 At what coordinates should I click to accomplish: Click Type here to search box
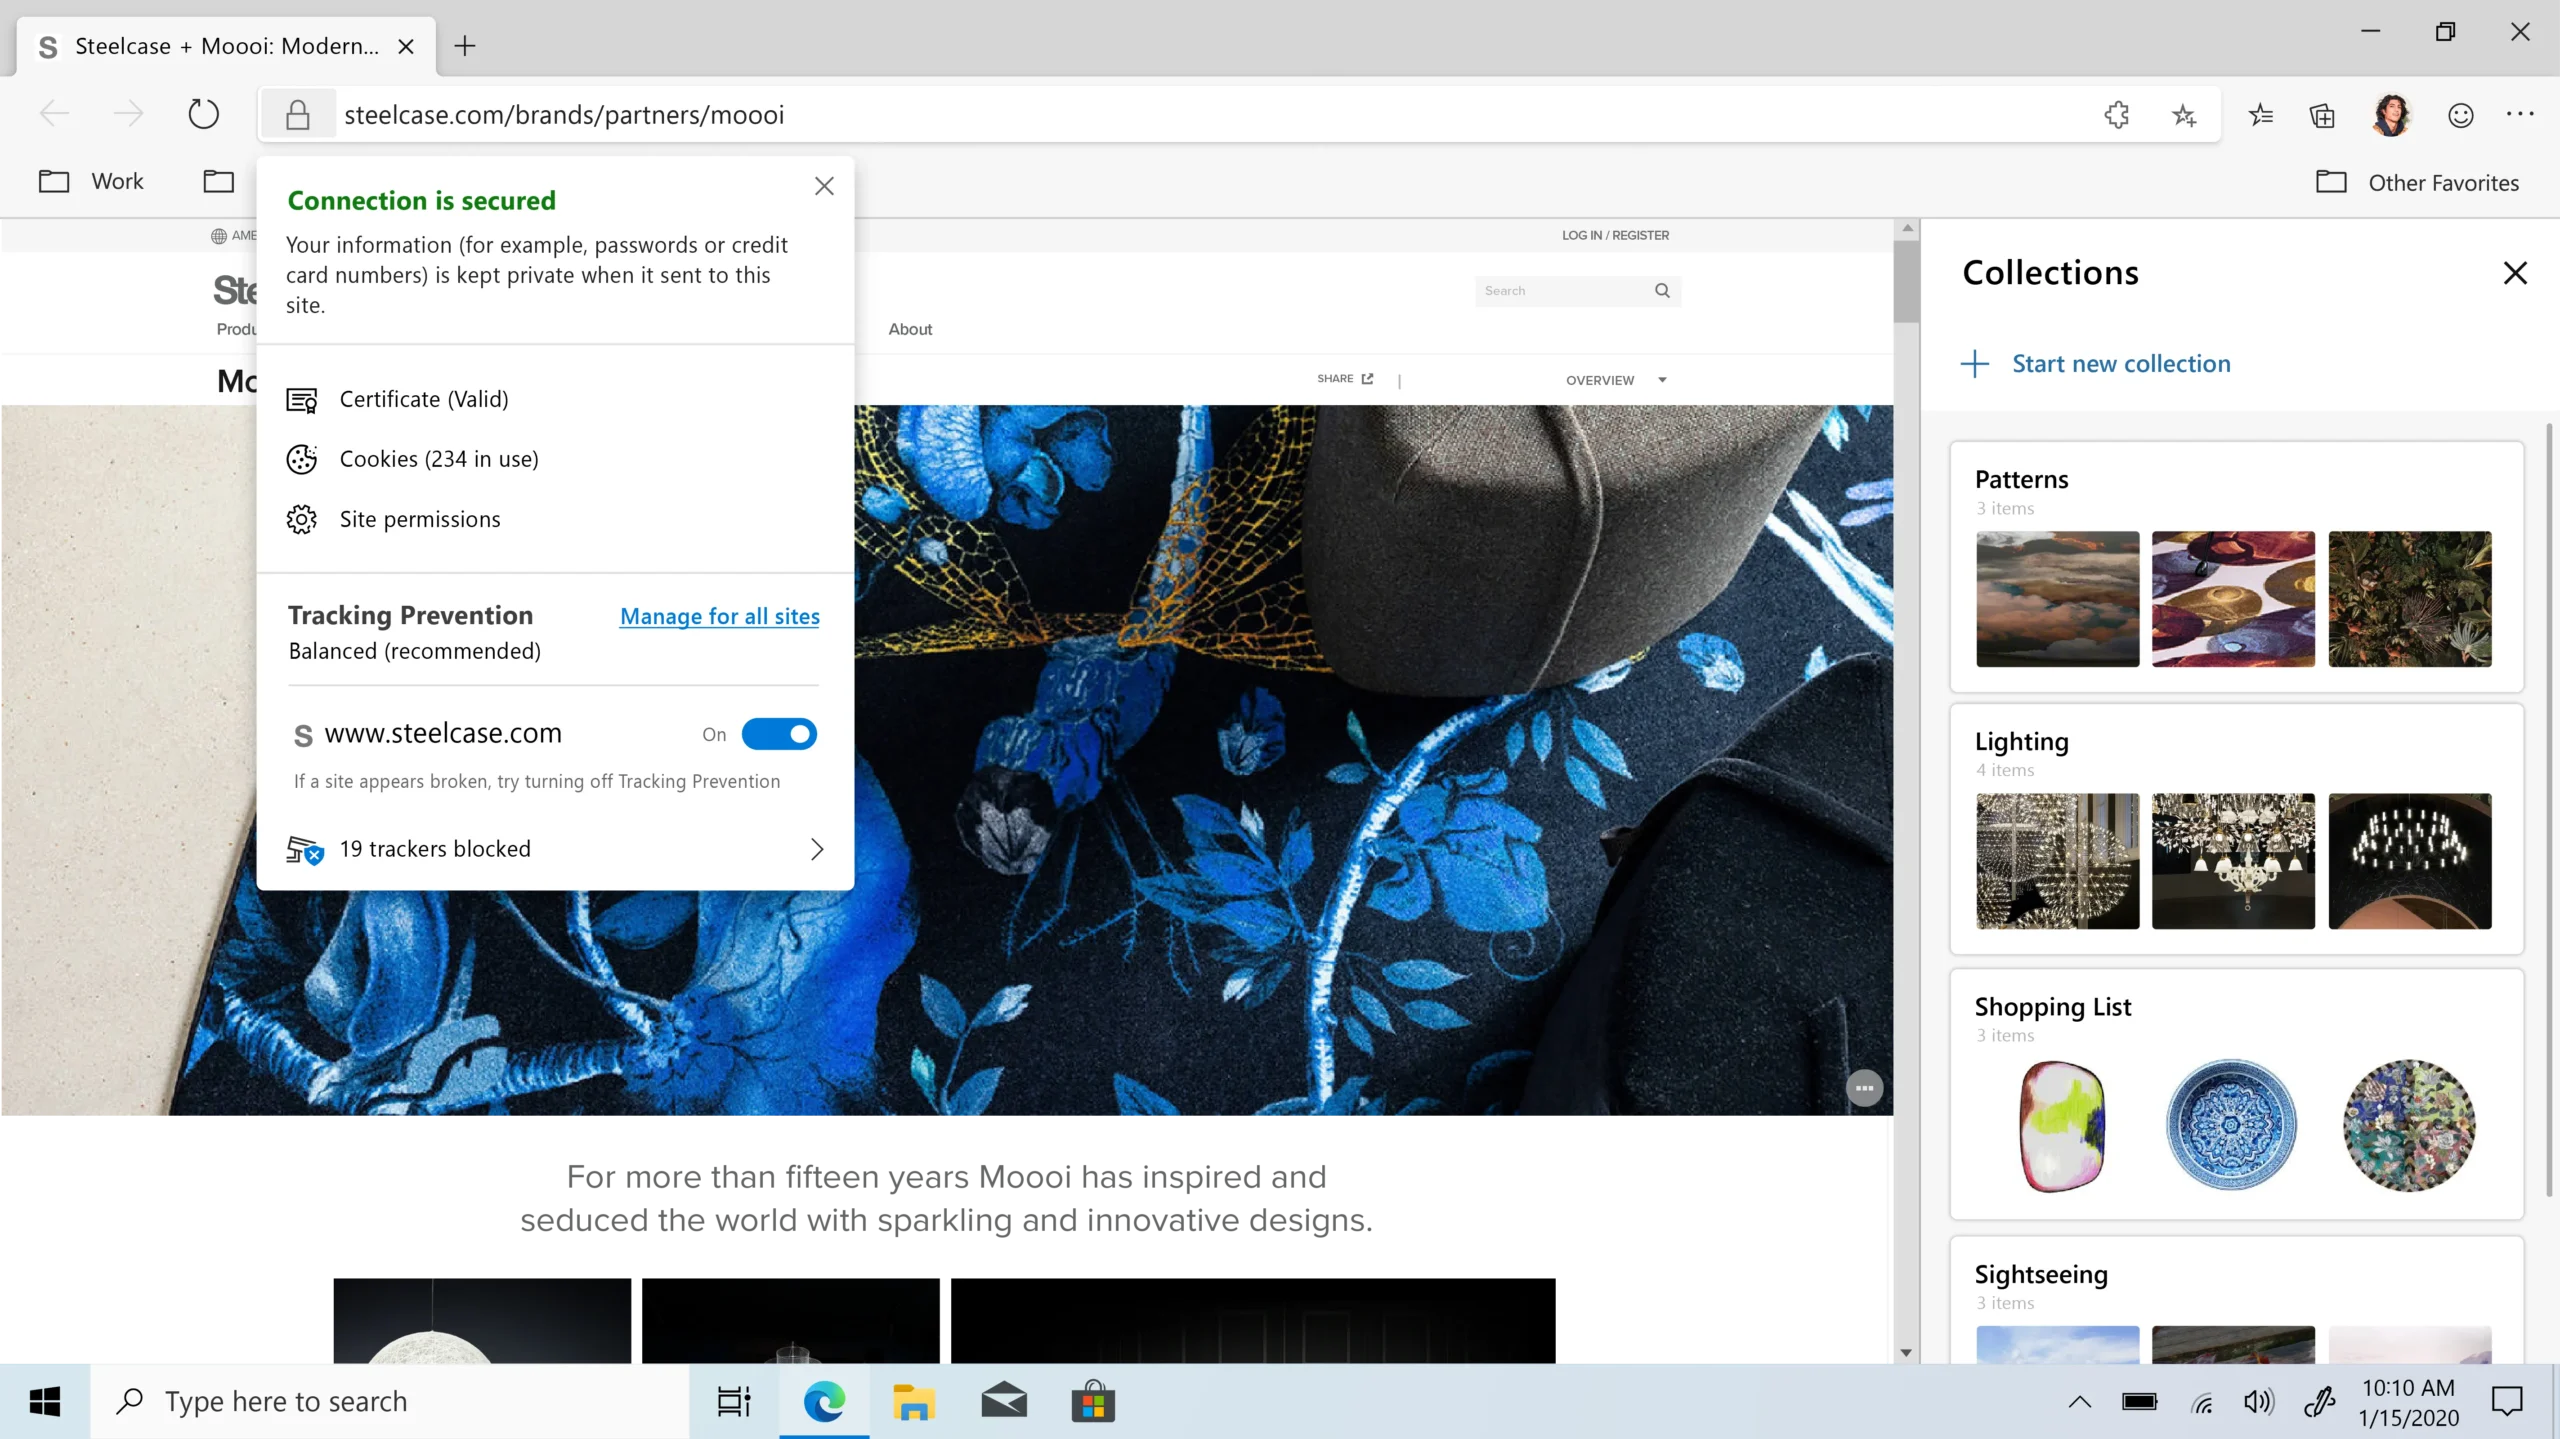[x=390, y=1402]
